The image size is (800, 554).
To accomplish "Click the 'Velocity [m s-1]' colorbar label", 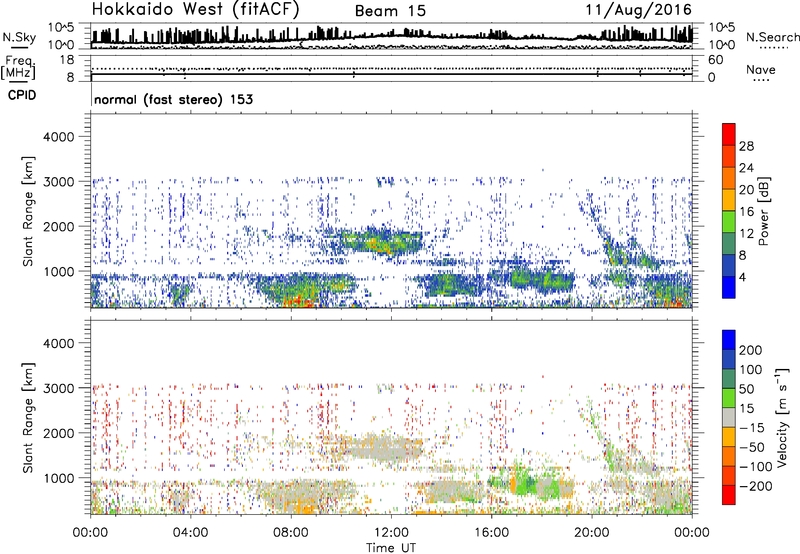I will click(x=782, y=417).
